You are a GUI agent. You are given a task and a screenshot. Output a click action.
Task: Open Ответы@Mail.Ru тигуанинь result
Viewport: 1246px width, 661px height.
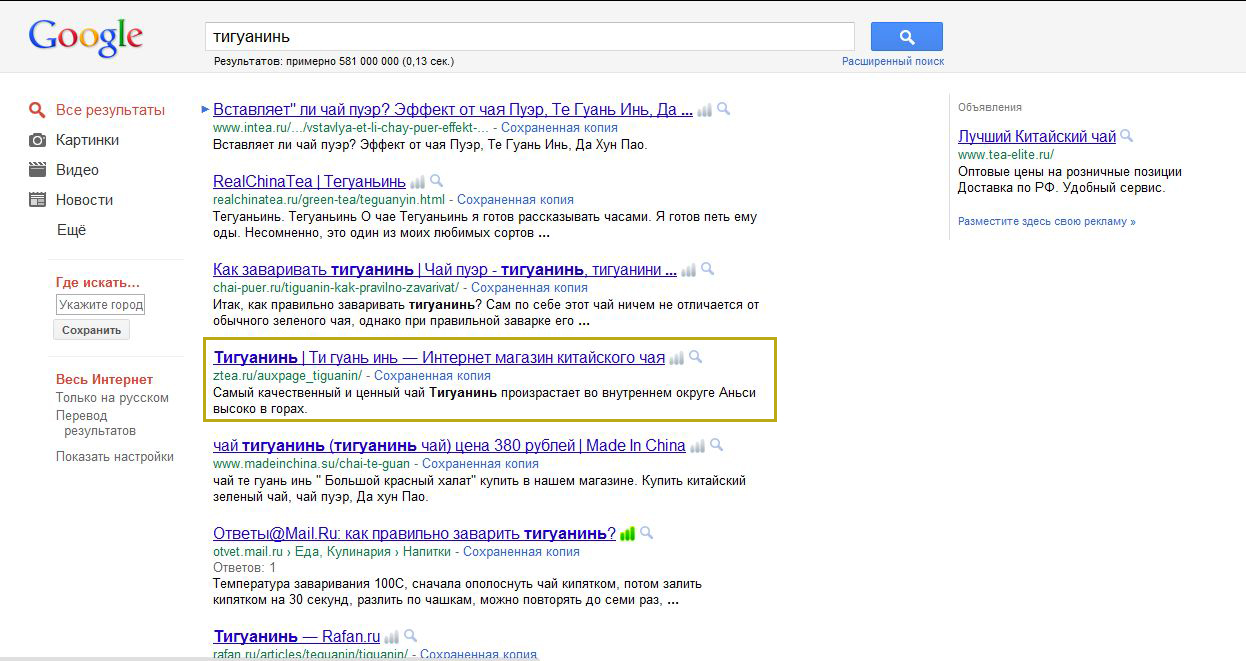click(414, 534)
